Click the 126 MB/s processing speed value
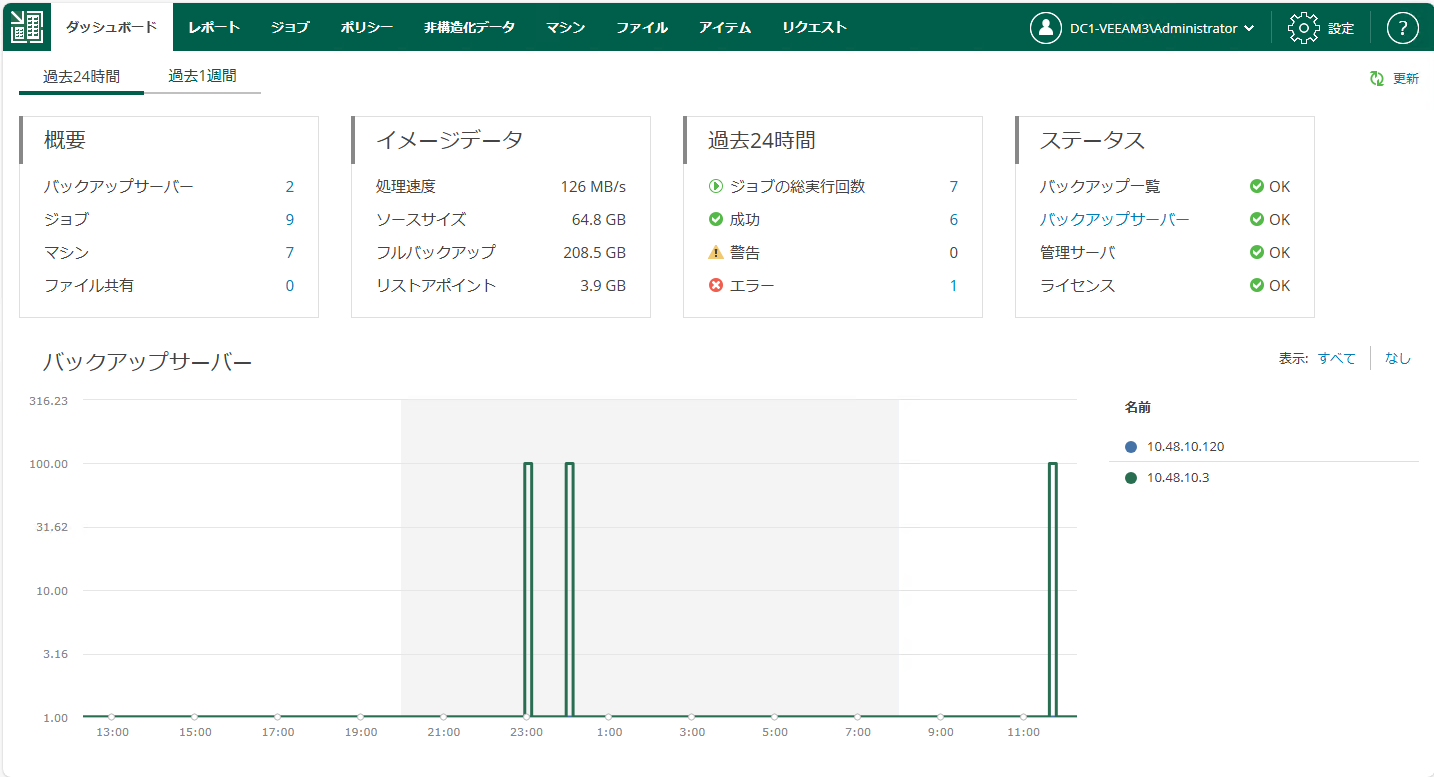Viewport: 1434px width, 777px height. 593,186
